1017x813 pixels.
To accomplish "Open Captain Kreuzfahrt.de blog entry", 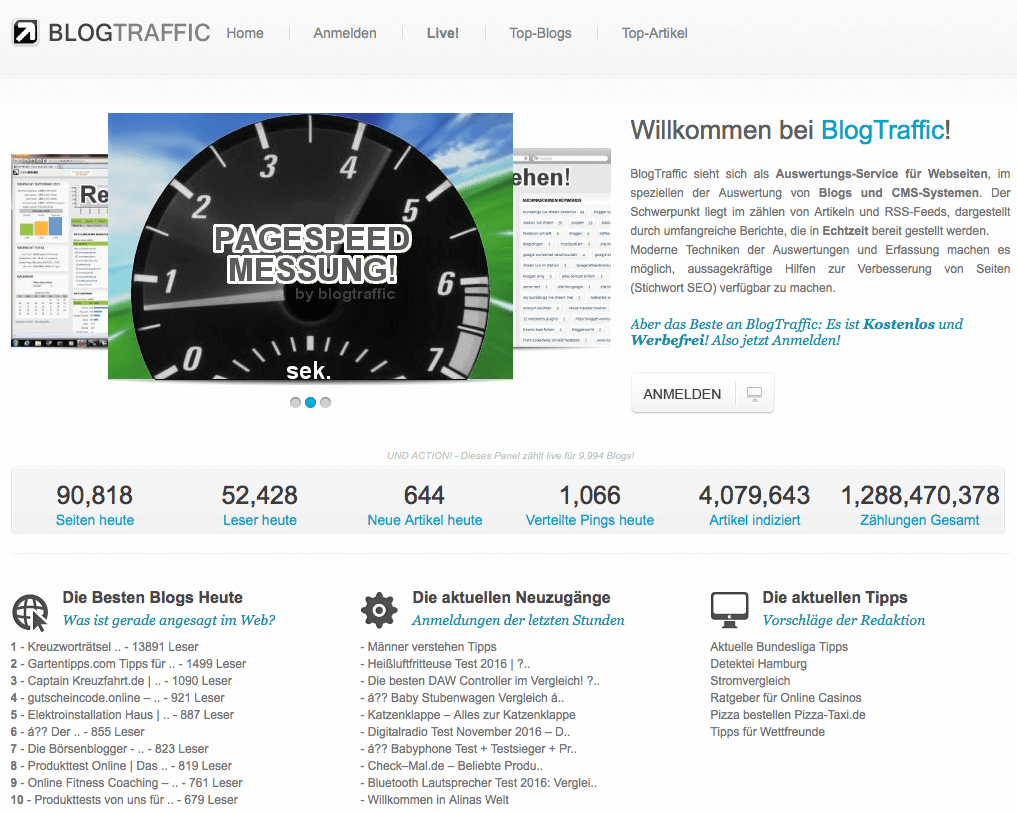I will [x=121, y=681].
